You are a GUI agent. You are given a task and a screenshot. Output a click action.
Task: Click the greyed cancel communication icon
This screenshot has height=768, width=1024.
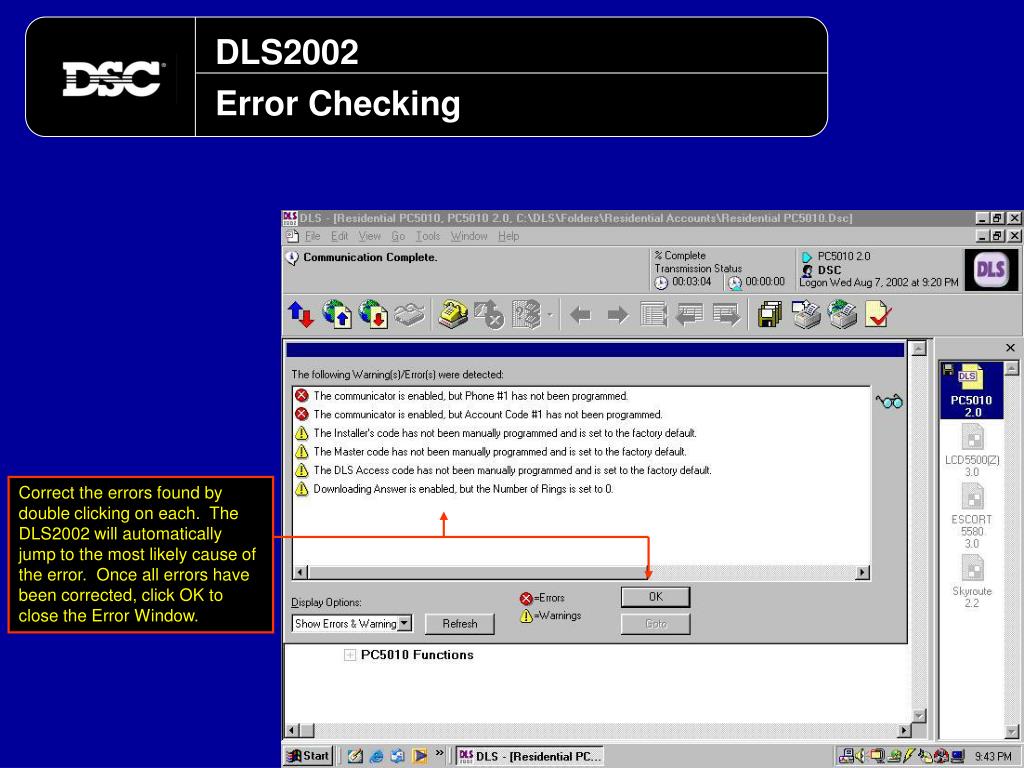(x=489, y=315)
